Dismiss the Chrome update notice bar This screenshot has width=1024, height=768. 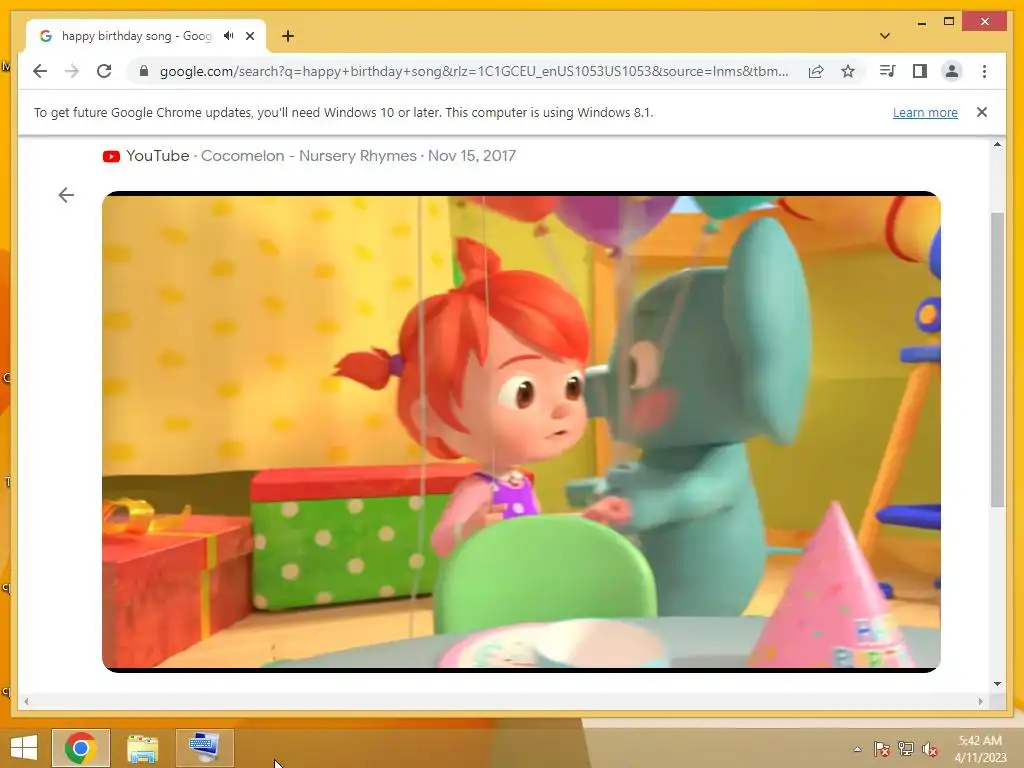pyautogui.click(x=982, y=112)
